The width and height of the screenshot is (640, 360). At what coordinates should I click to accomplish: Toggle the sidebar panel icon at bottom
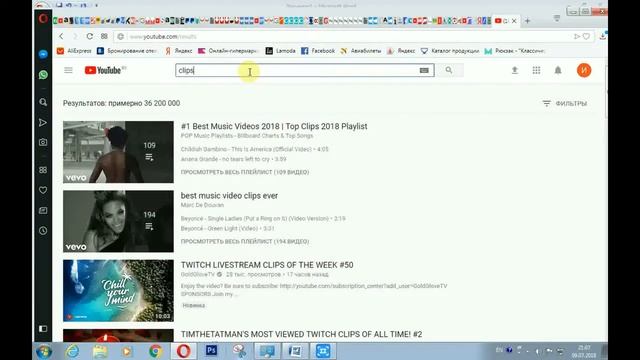pos(43,329)
